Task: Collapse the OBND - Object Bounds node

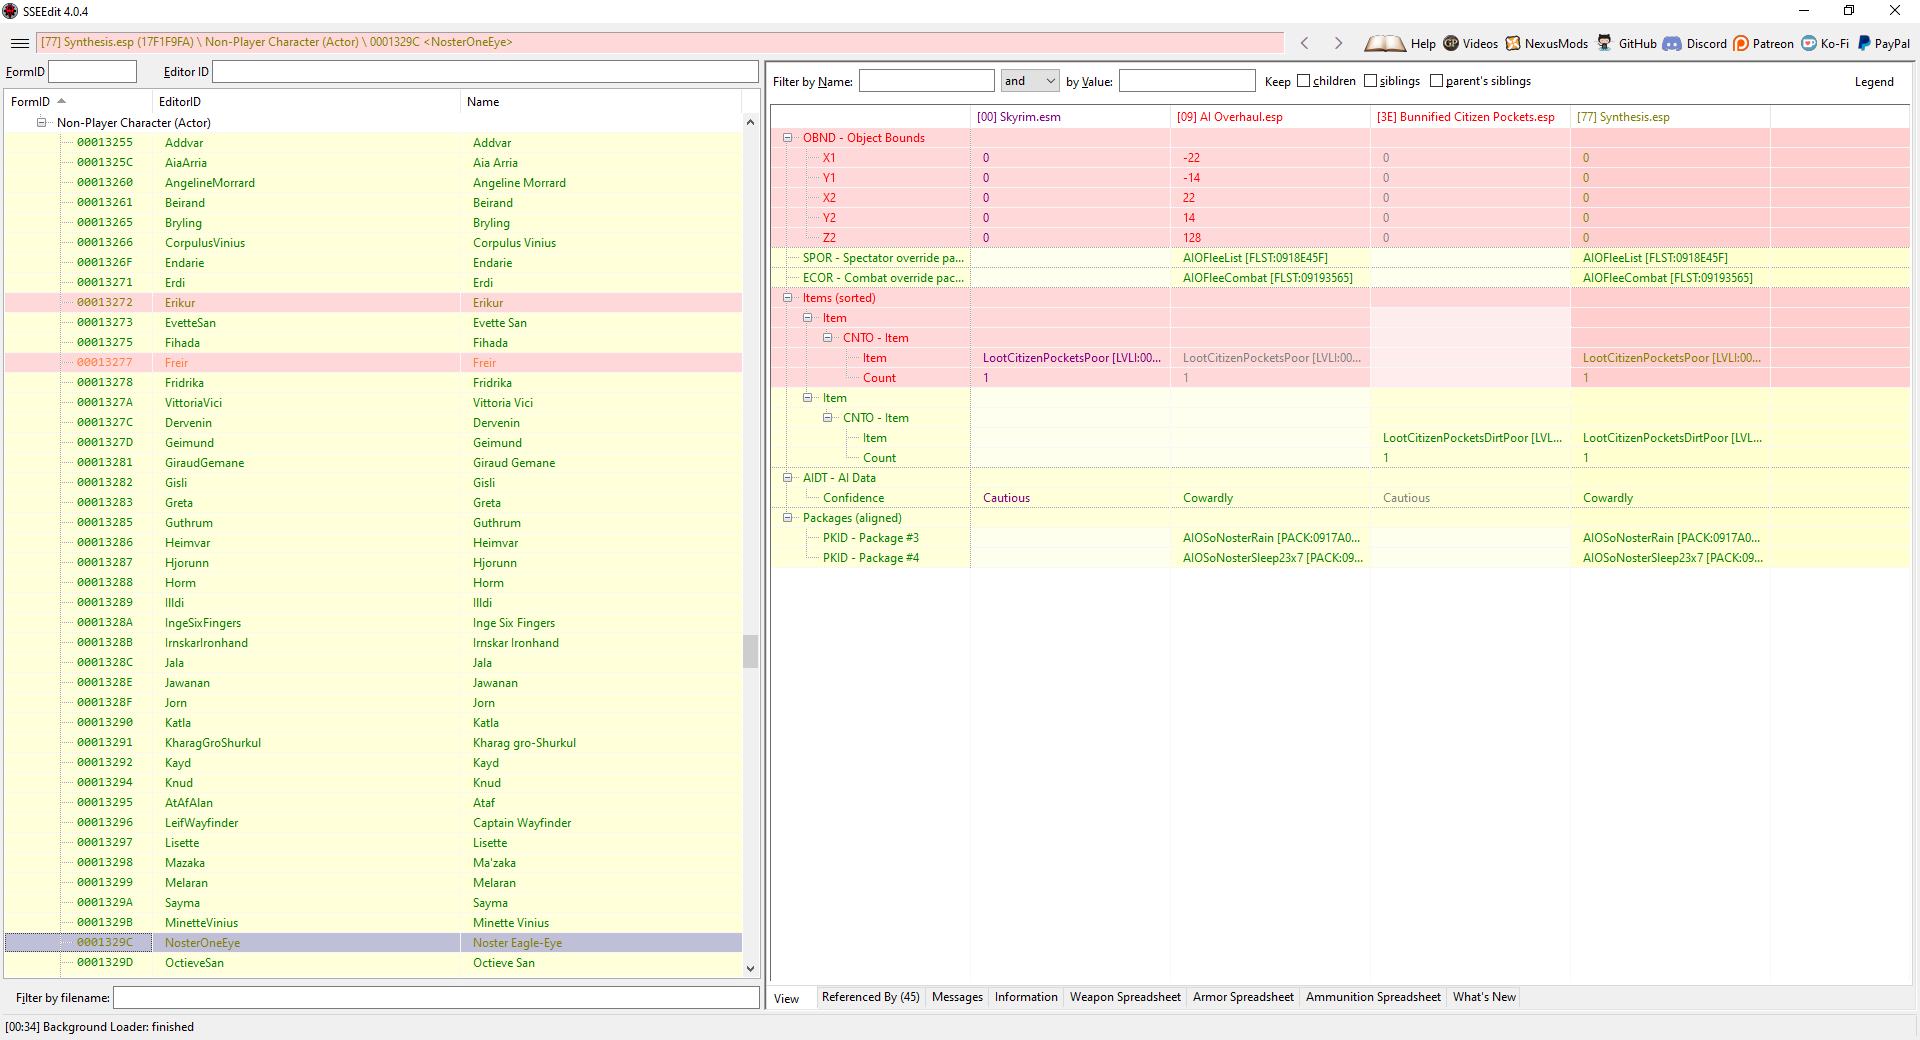Action: point(788,137)
